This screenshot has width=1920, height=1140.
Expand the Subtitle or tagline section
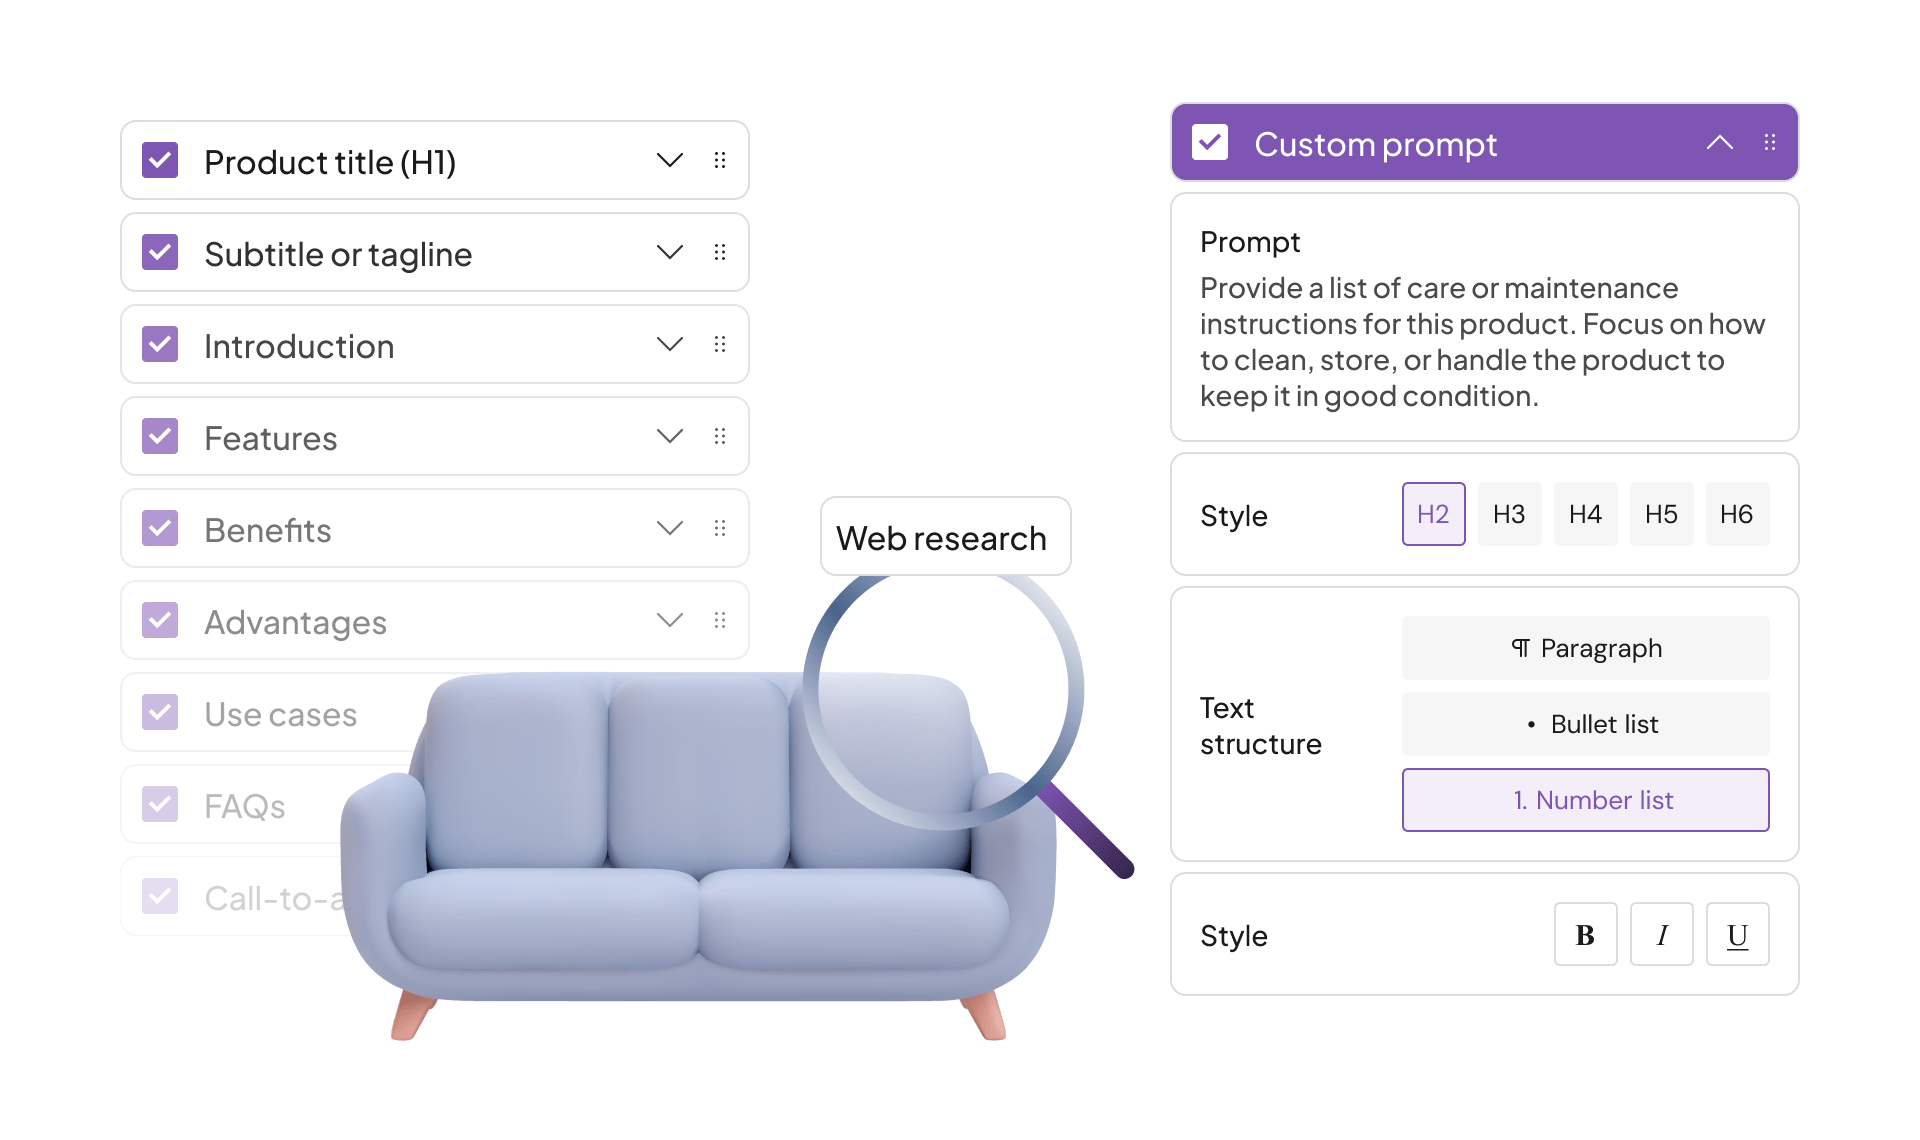[x=670, y=252]
